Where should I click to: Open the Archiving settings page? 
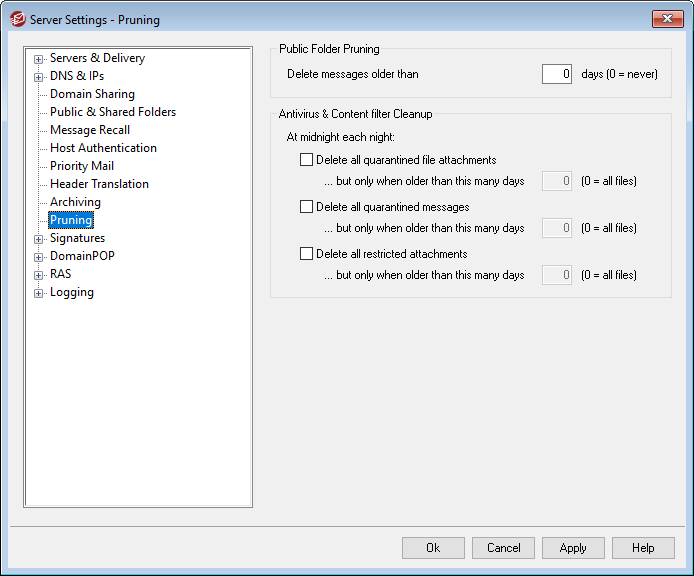[75, 202]
